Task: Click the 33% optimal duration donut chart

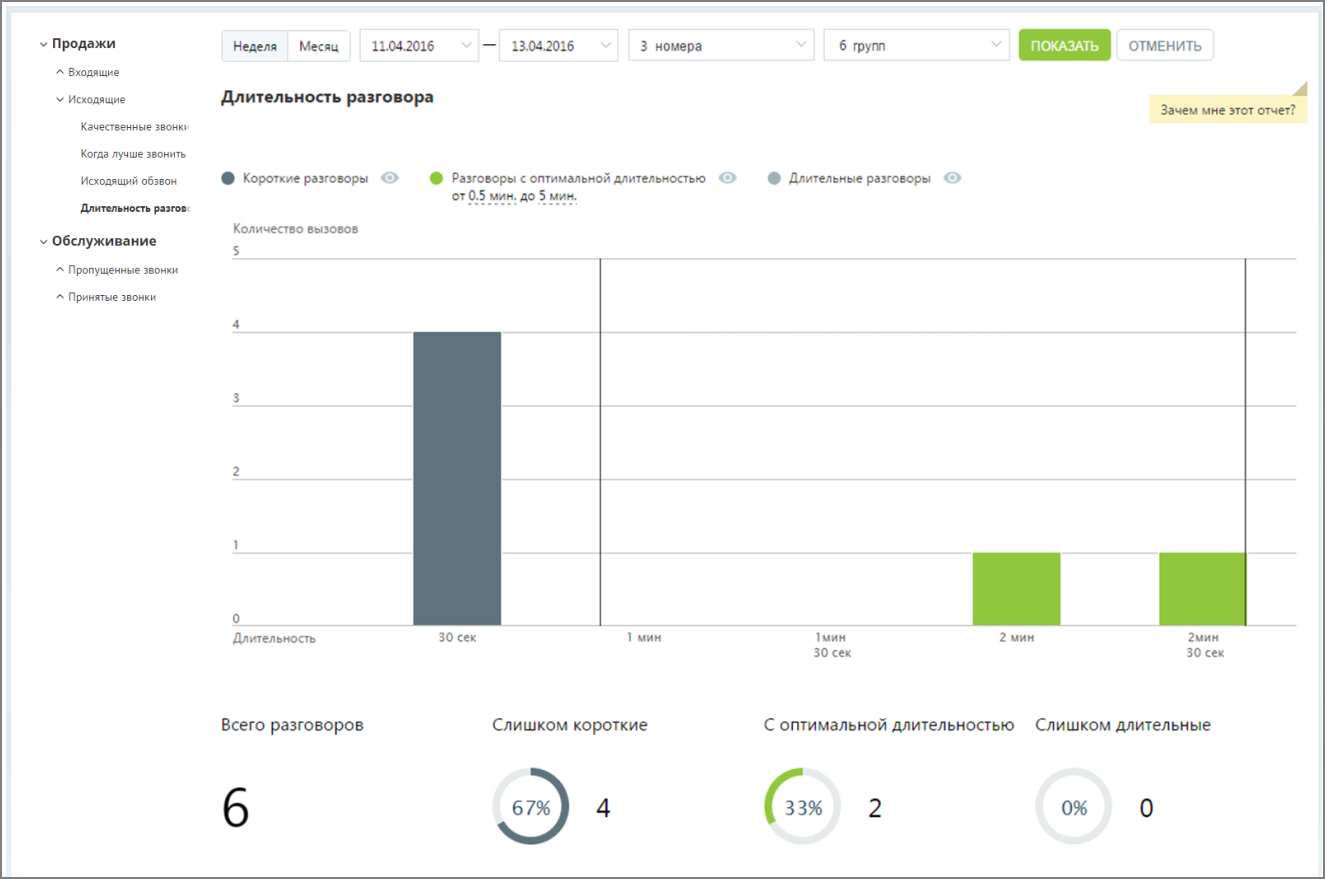Action: [802, 808]
